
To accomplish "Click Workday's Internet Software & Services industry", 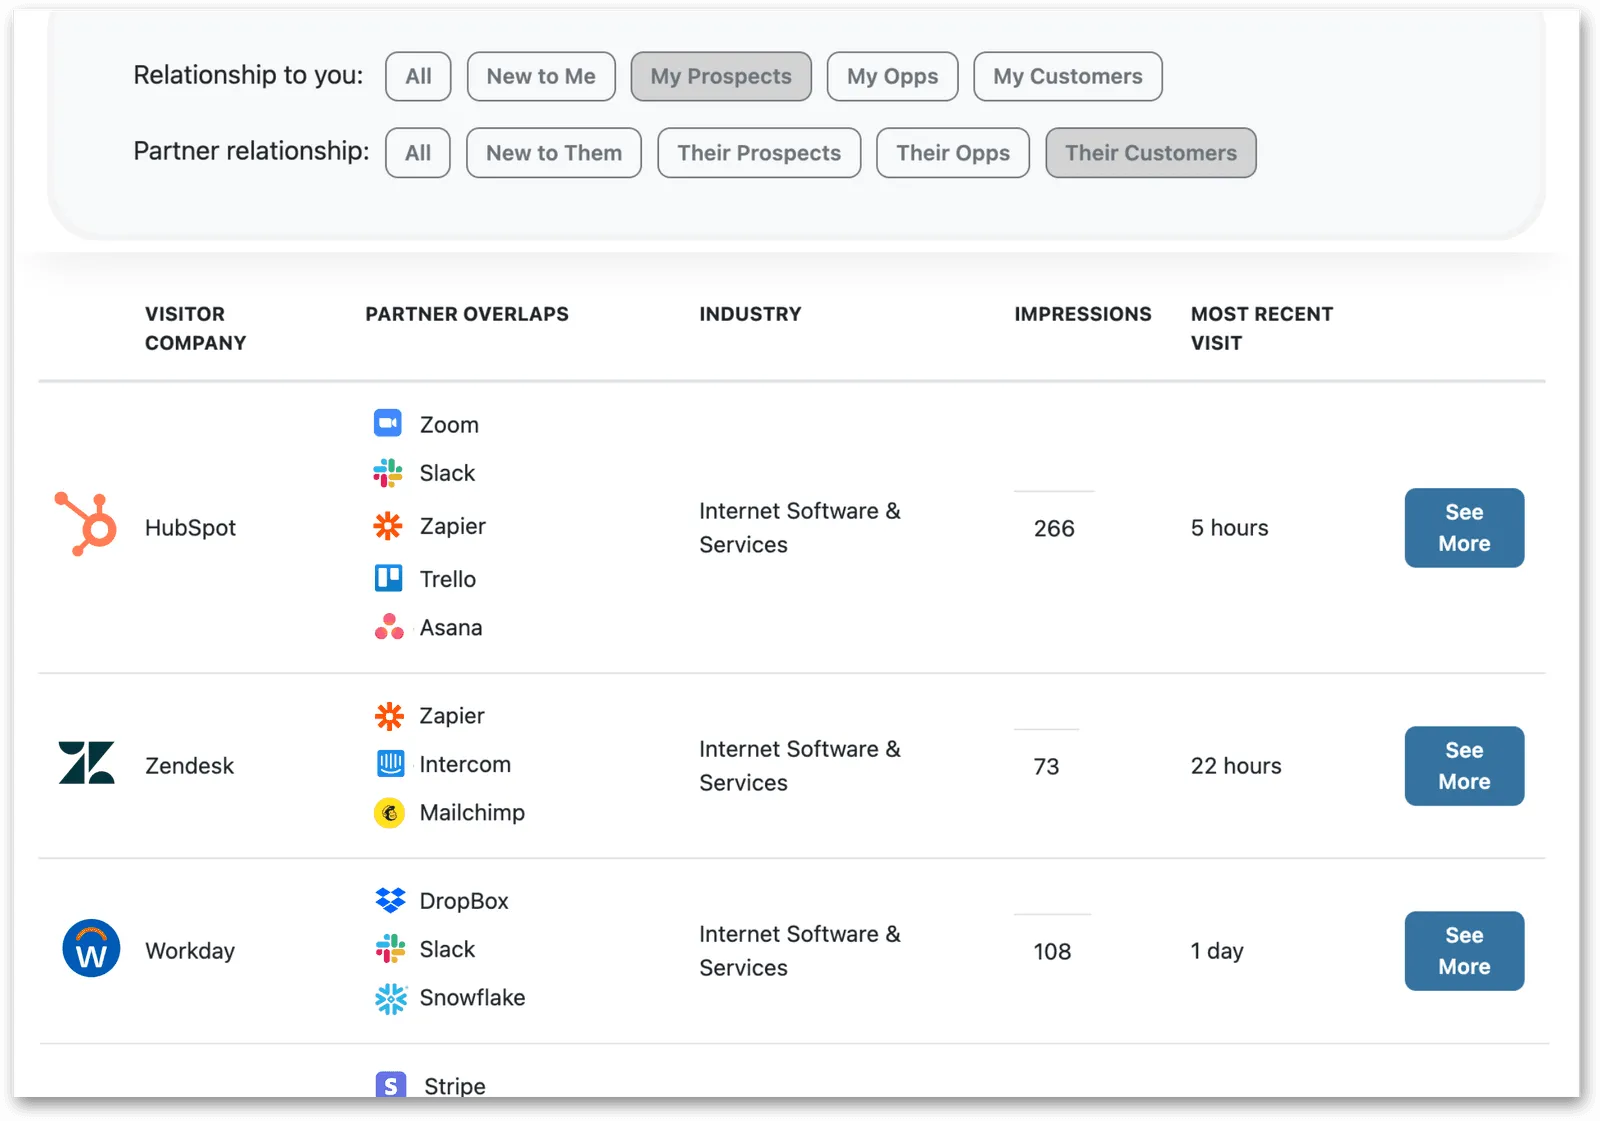I will 800,951.
